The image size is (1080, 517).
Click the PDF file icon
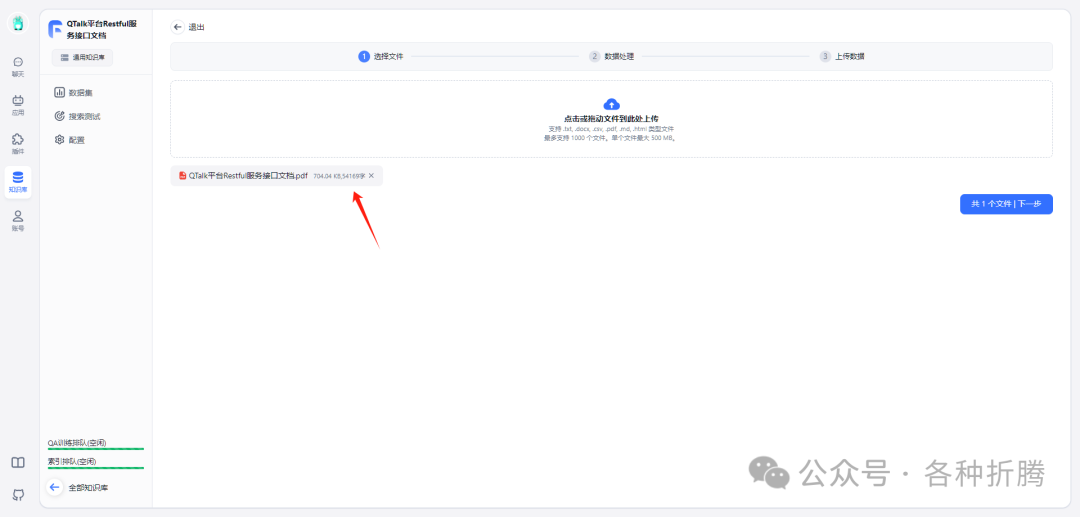pos(183,176)
